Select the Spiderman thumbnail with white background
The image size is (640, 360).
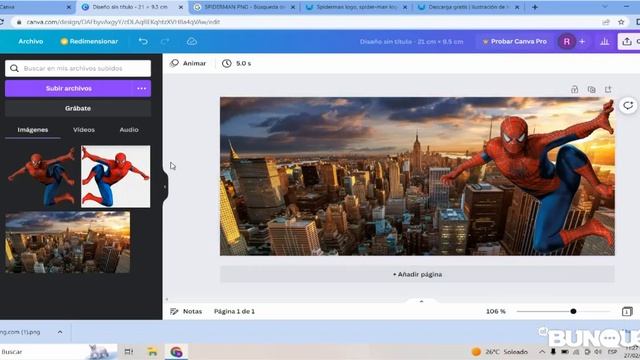pyautogui.click(x=116, y=176)
